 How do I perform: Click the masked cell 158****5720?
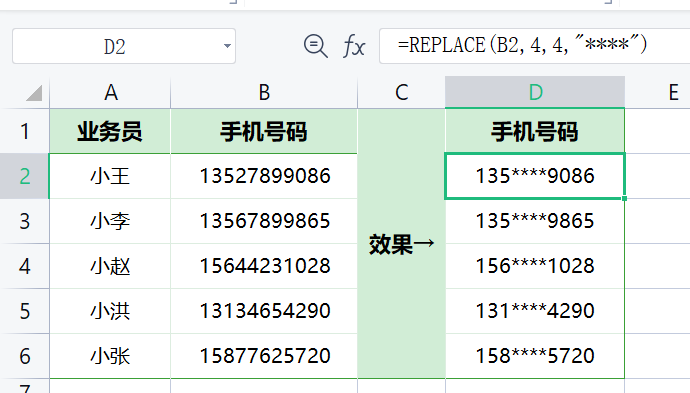pyautogui.click(x=535, y=356)
